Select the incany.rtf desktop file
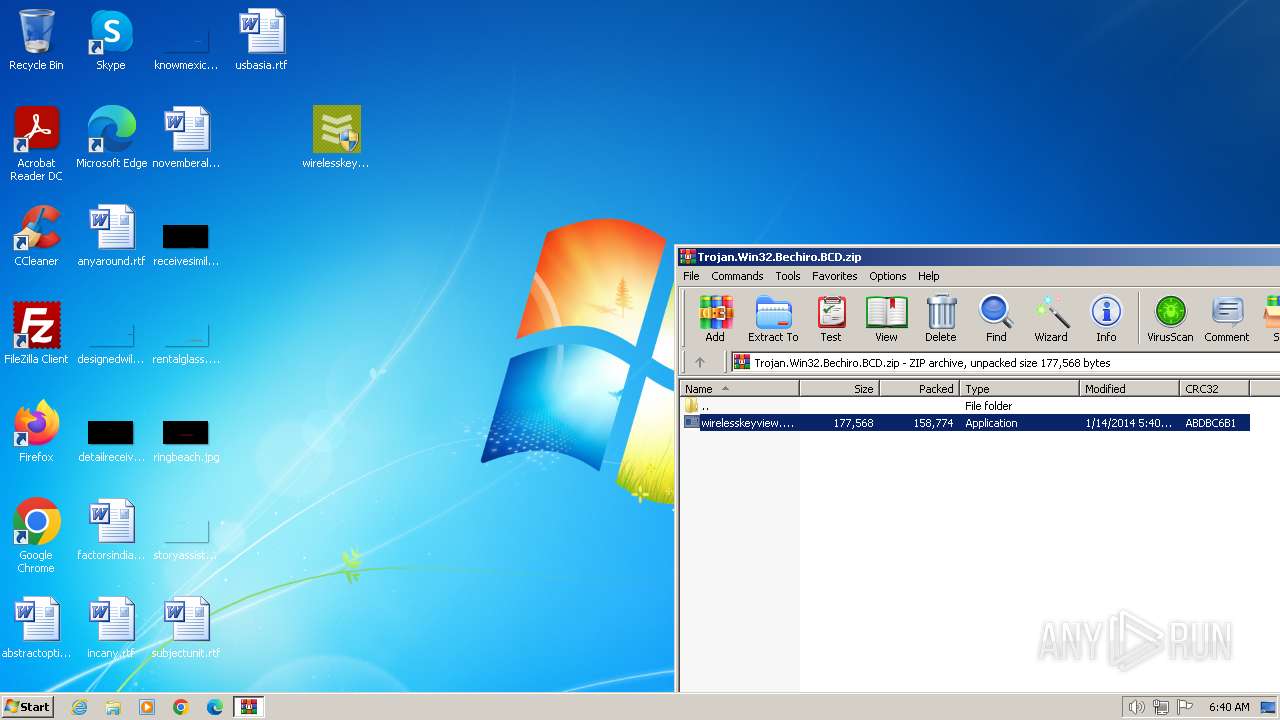The height and width of the screenshot is (720, 1280). point(111,628)
